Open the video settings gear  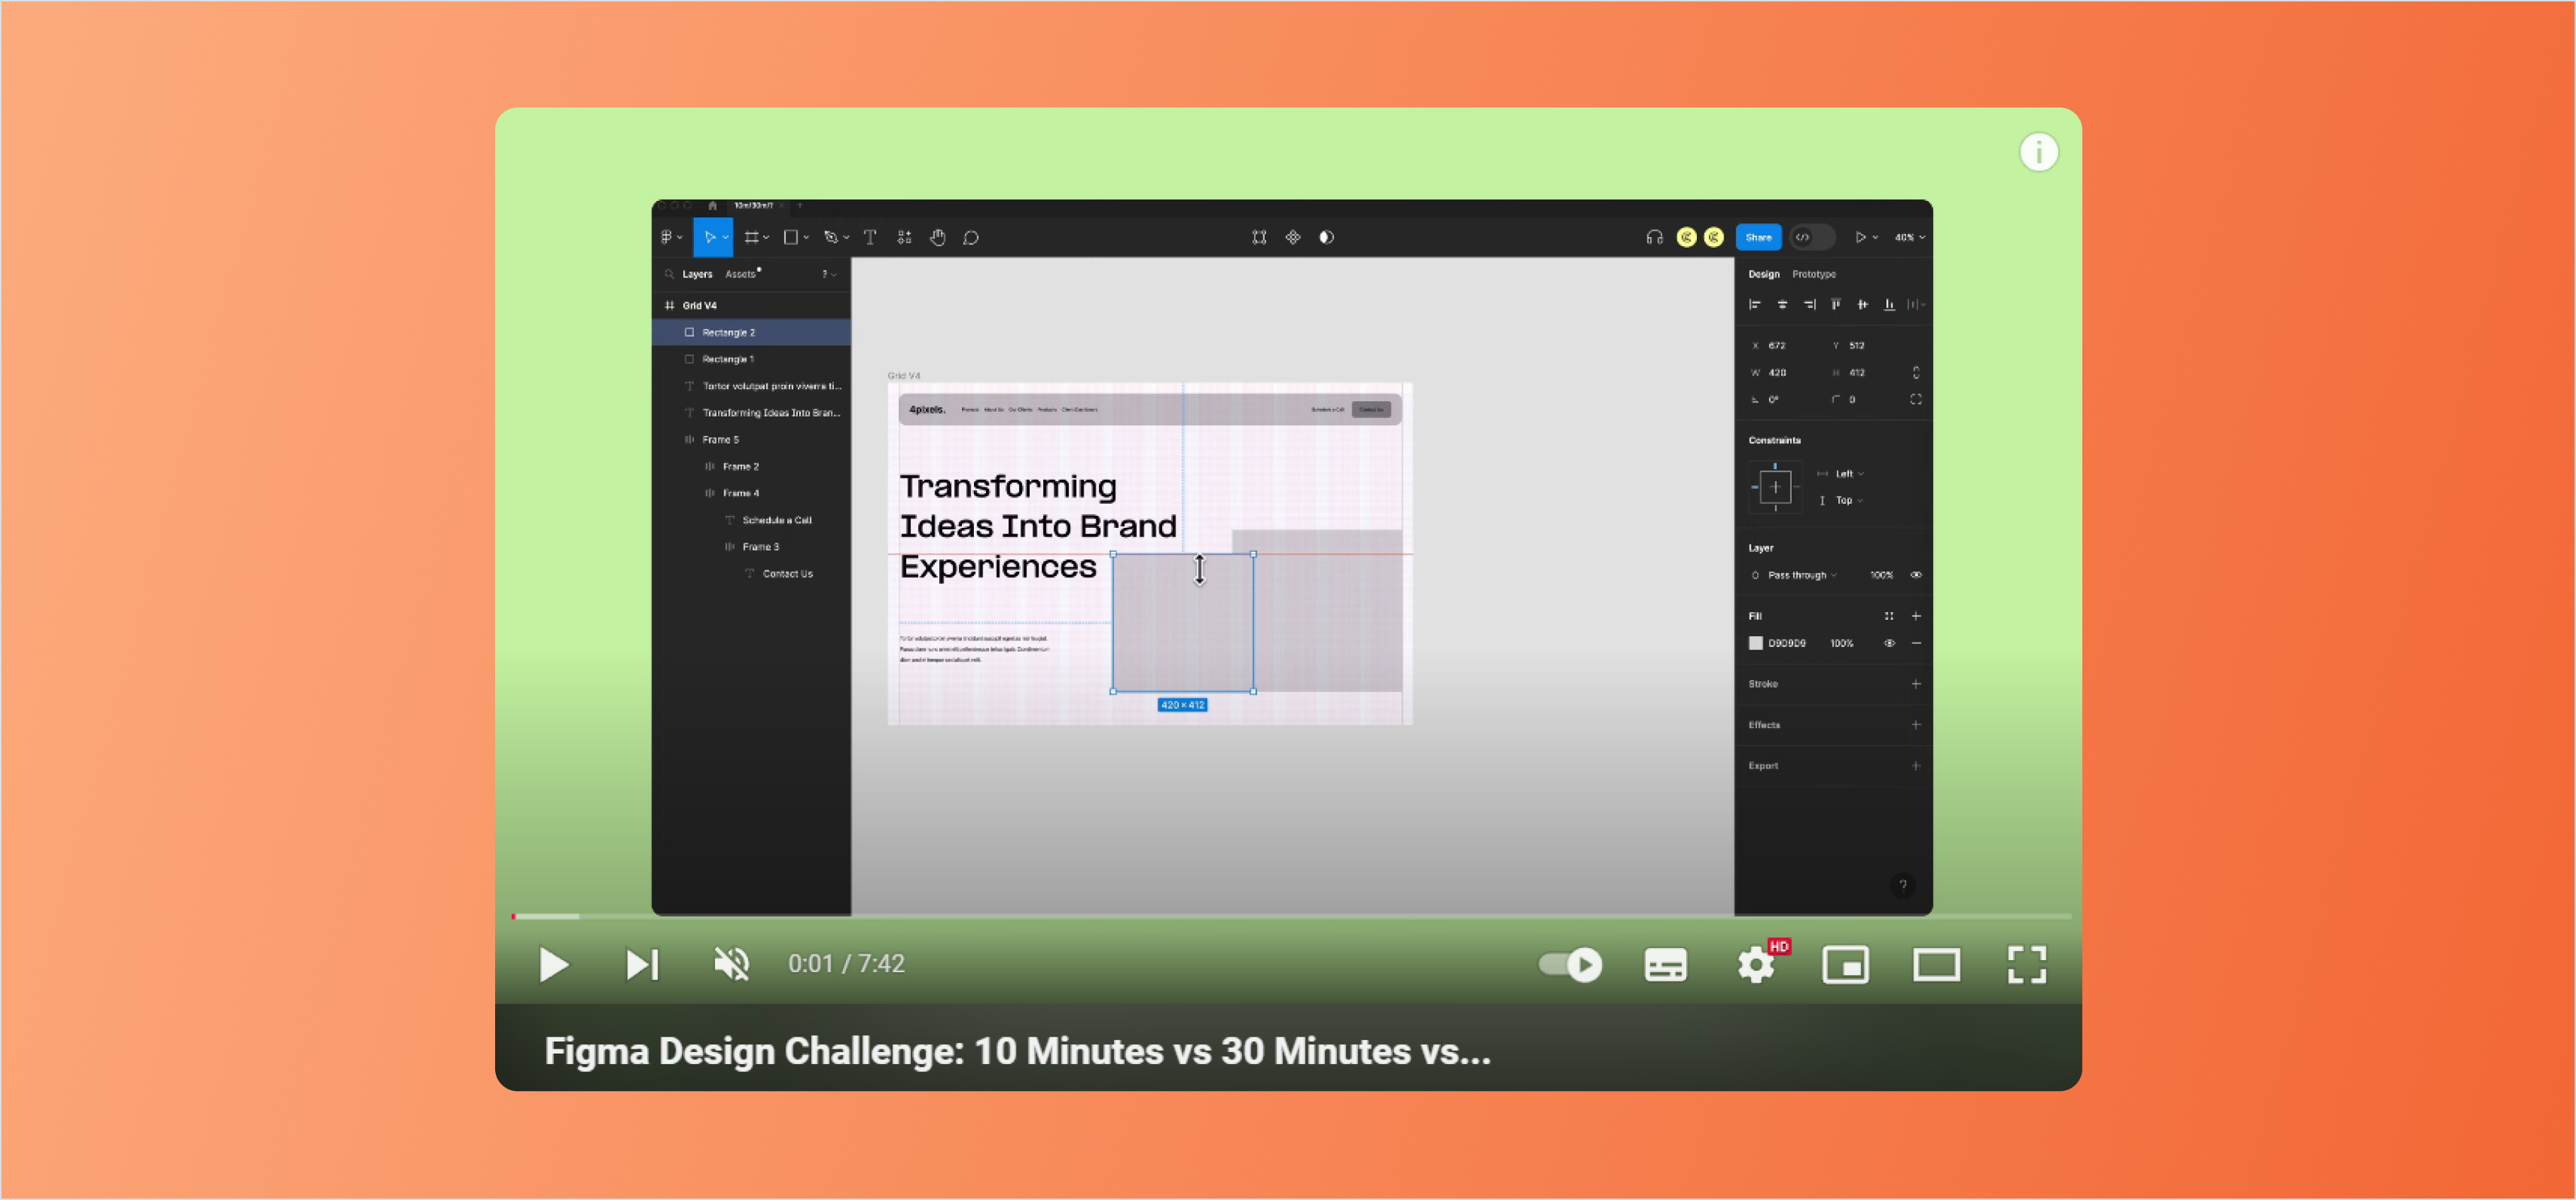click(x=1756, y=965)
